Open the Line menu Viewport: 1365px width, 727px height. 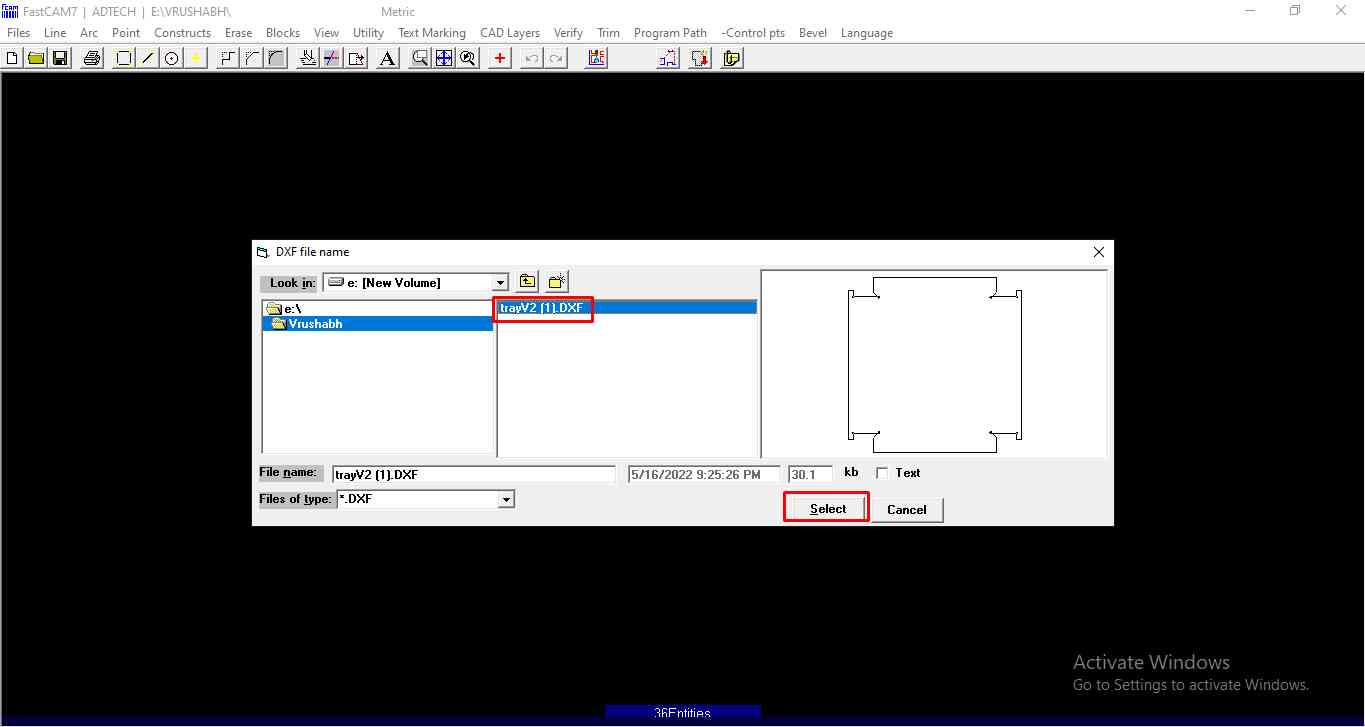(x=55, y=33)
